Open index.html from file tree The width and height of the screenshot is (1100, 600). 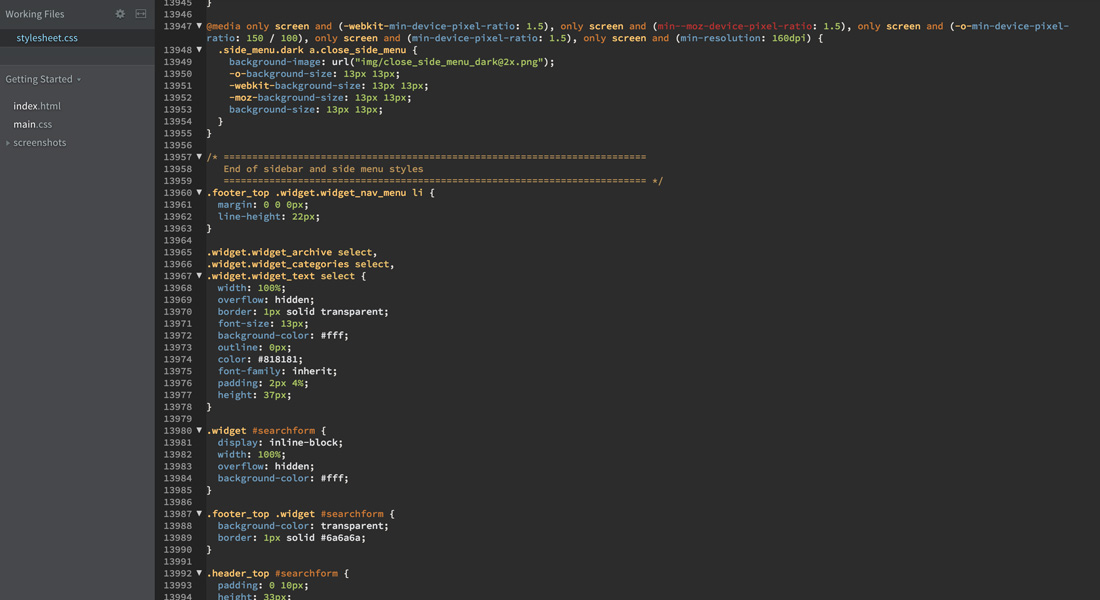point(36,106)
